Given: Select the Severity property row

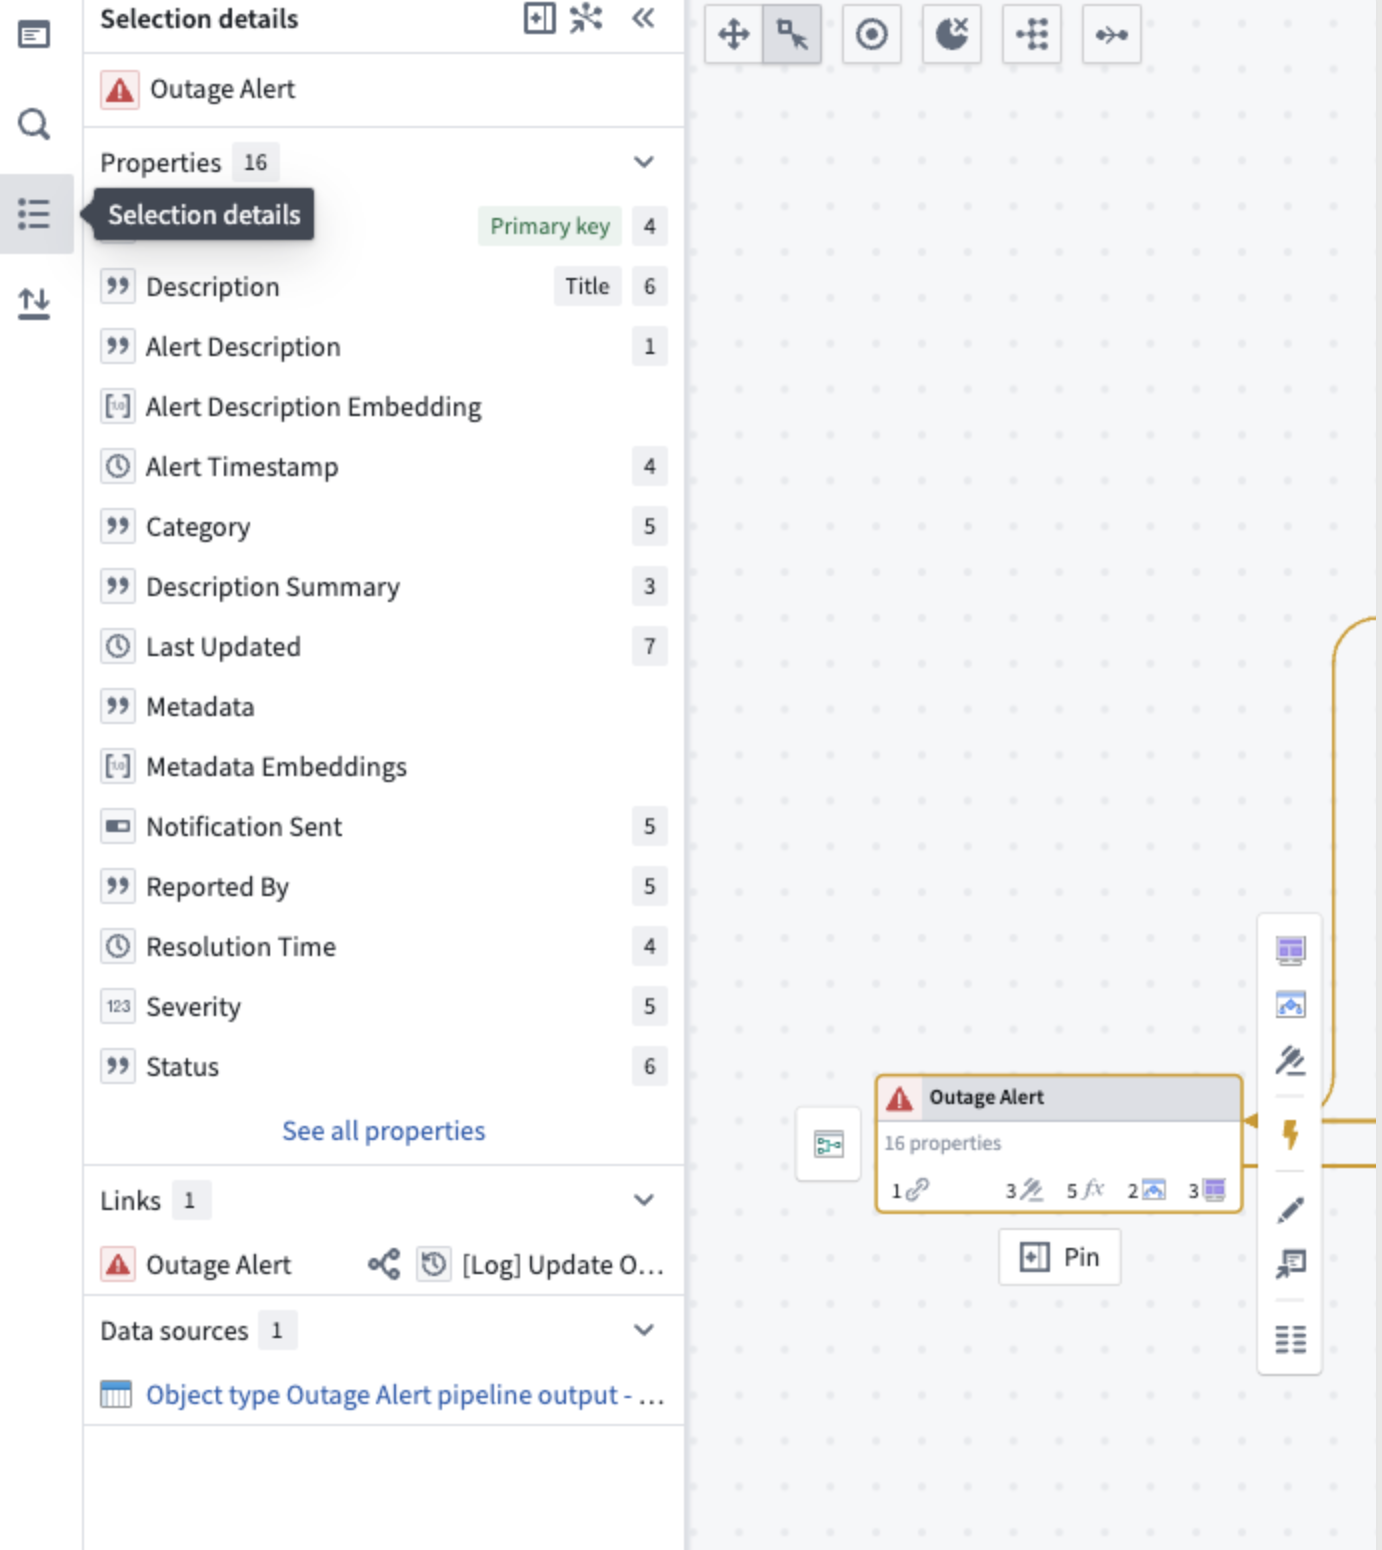Looking at the screenshot, I should click(384, 1007).
